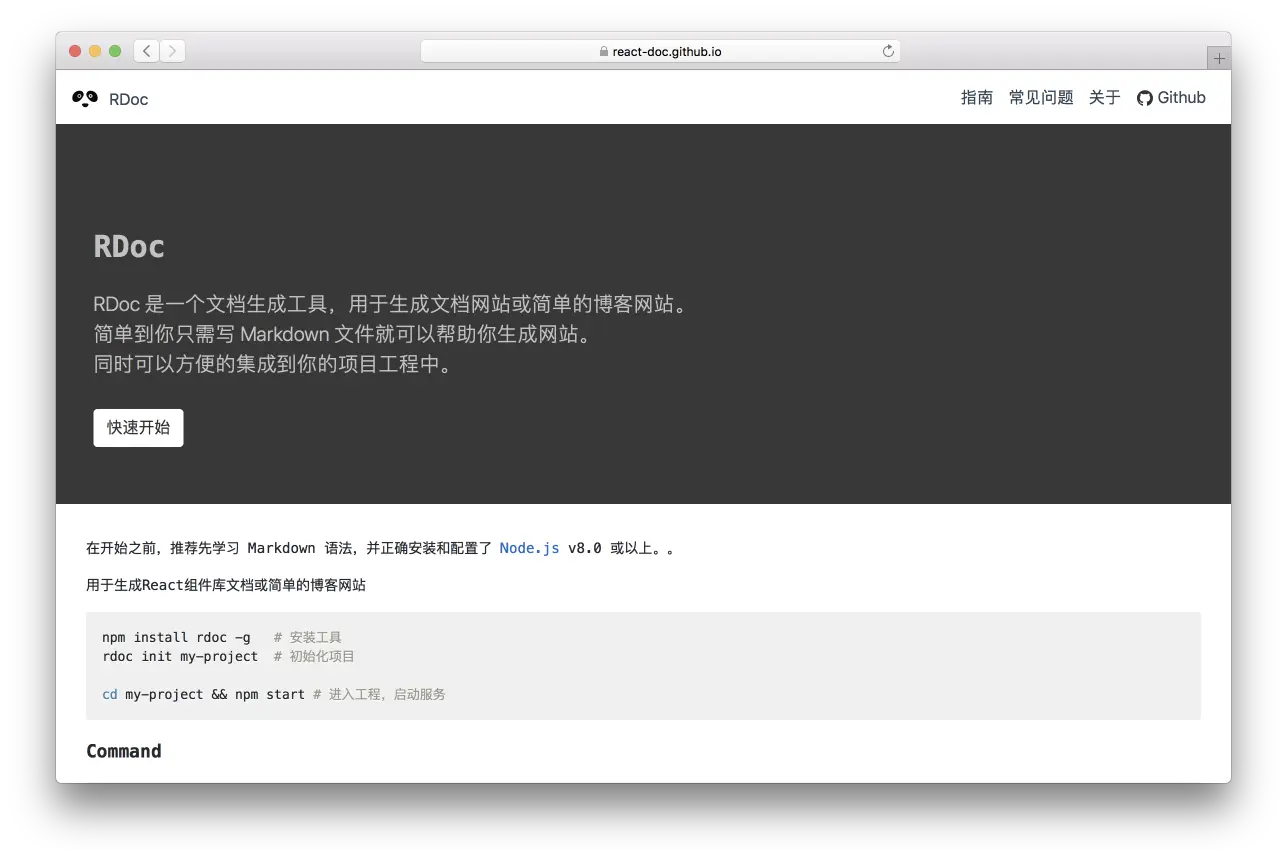Close the browser window using the red button
Screen dimensions: 1287x863
point(75,51)
